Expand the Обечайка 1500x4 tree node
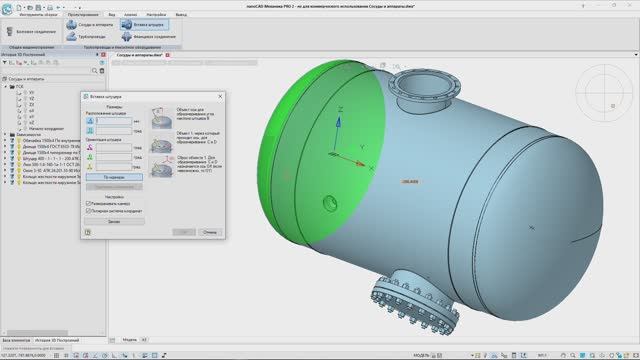 tap(6, 140)
